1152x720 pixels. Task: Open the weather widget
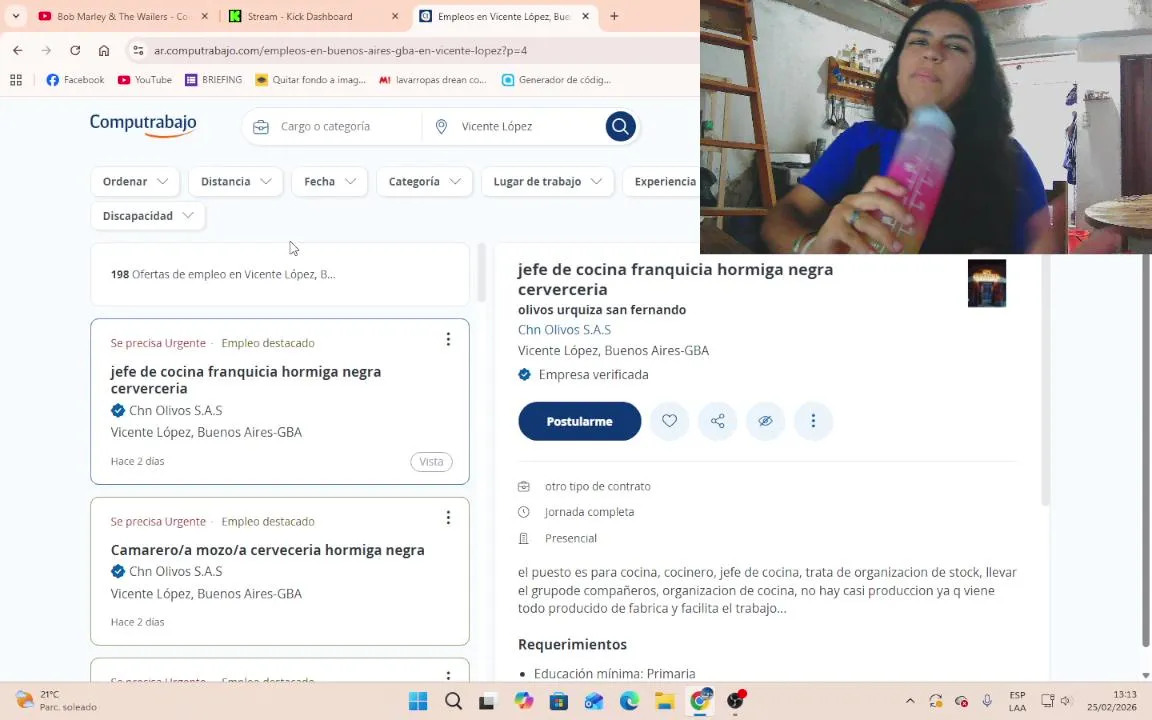[57, 701]
